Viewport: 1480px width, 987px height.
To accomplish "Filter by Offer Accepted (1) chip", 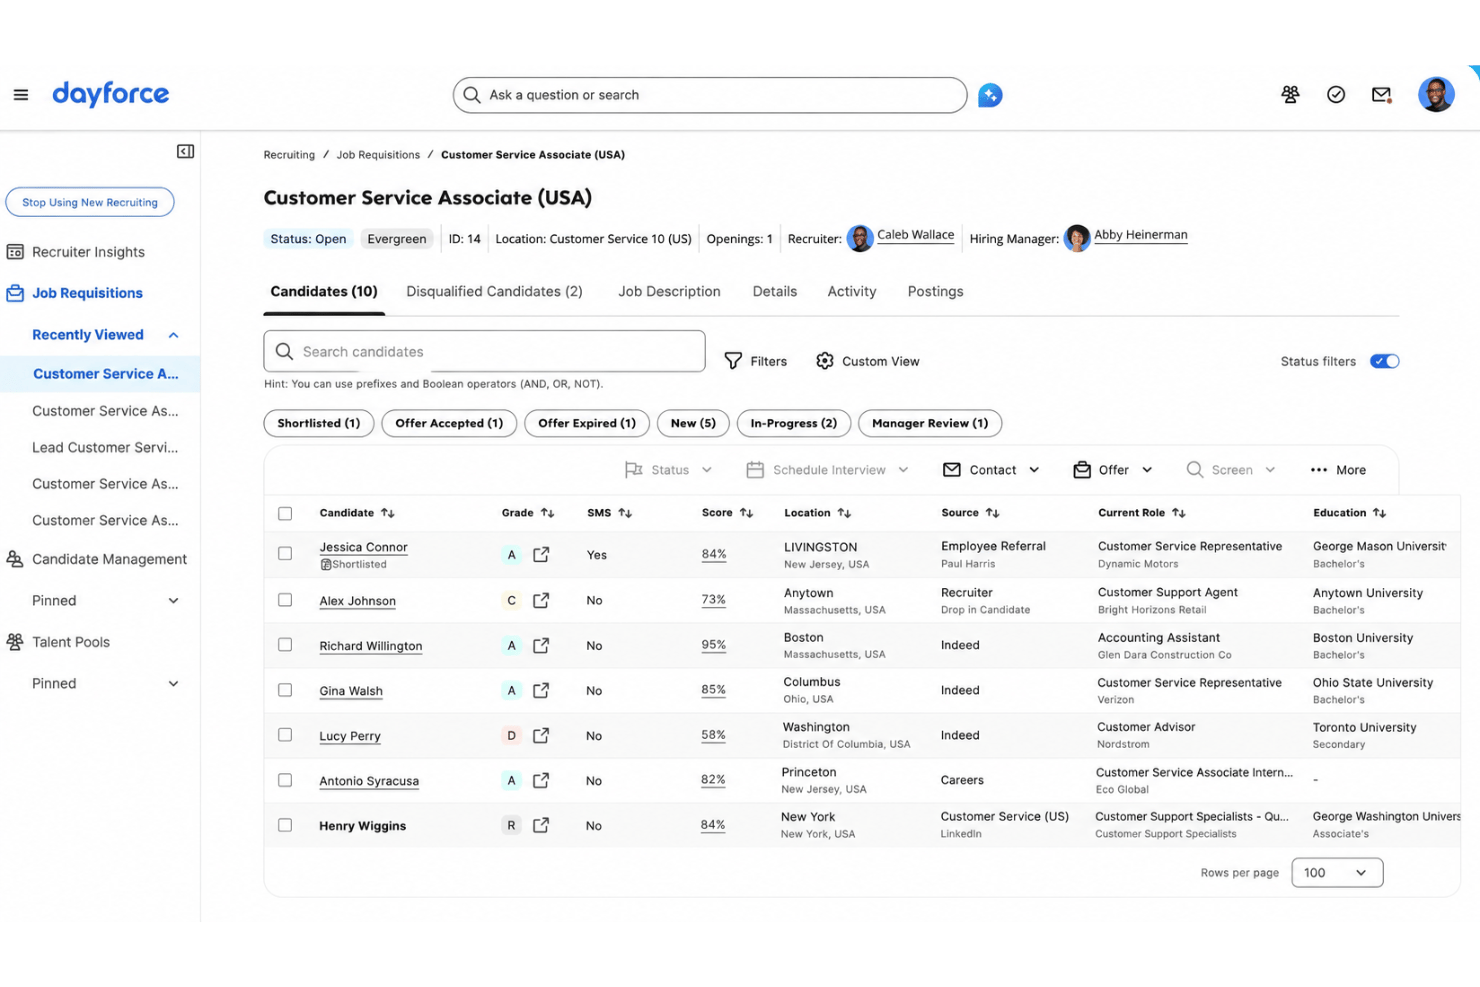I will pos(449,423).
